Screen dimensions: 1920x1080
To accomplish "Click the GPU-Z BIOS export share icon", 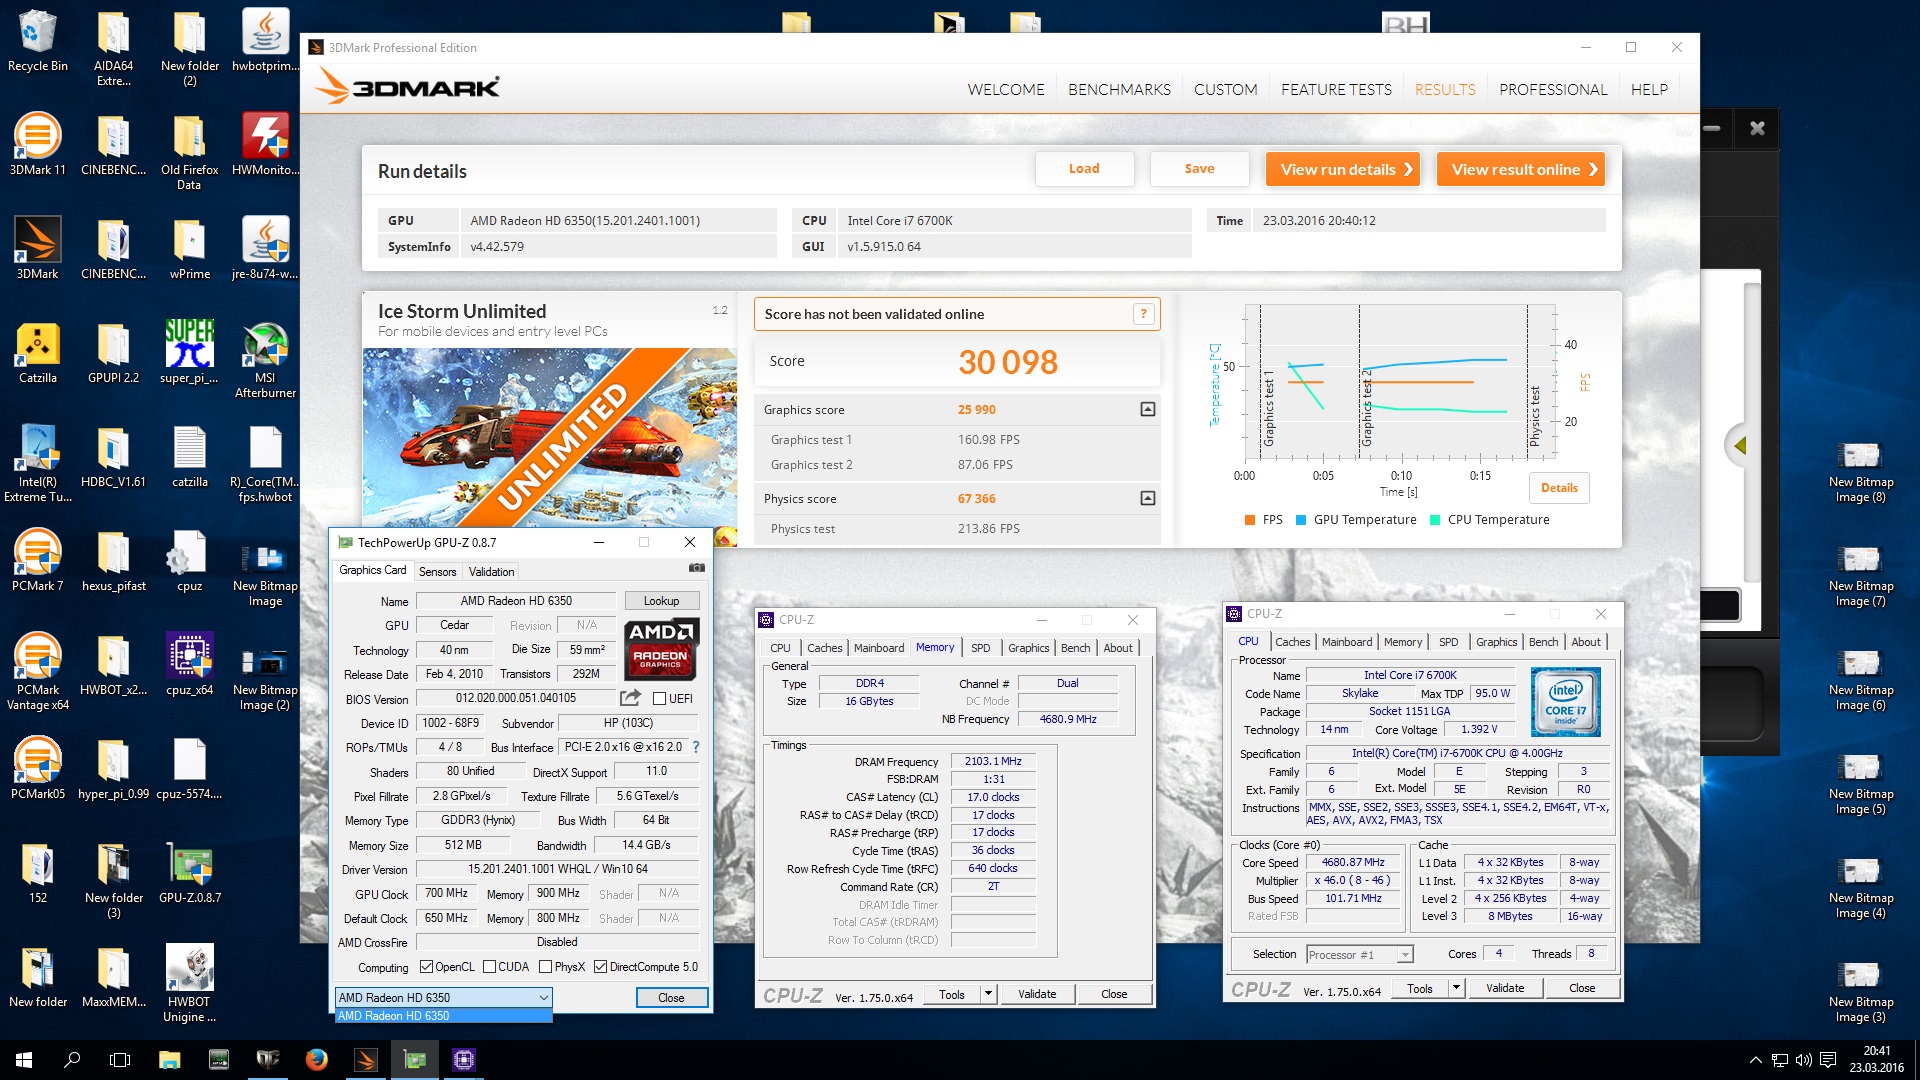I will pyautogui.click(x=630, y=697).
